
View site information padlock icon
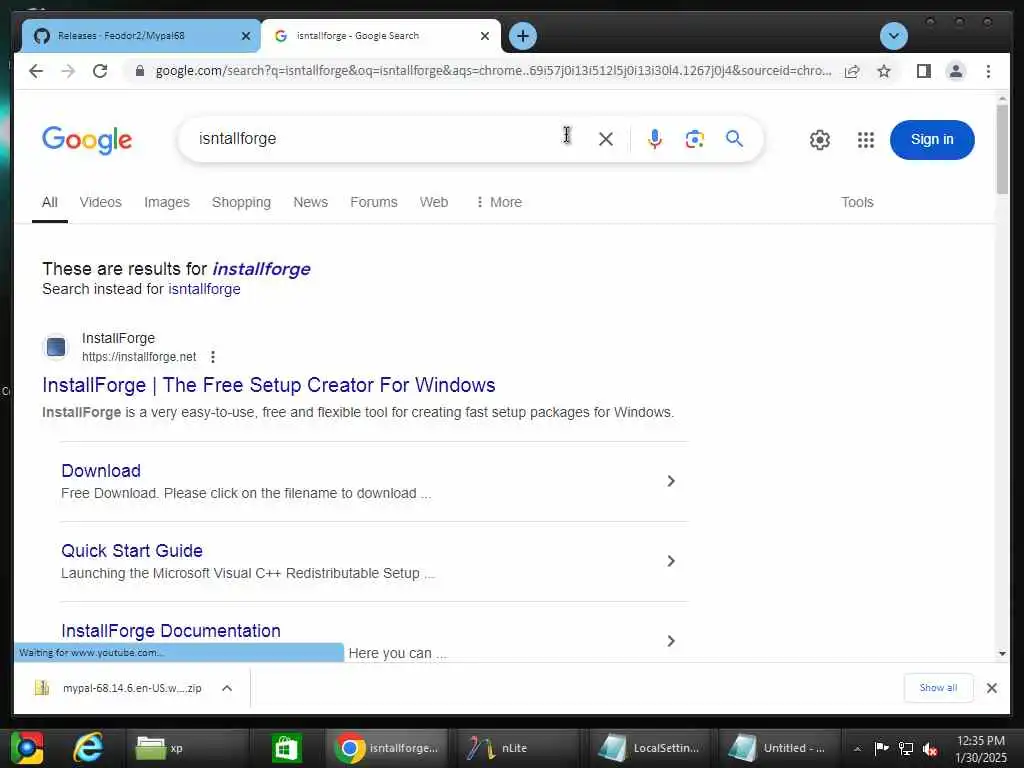pyautogui.click(x=139, y=71)
